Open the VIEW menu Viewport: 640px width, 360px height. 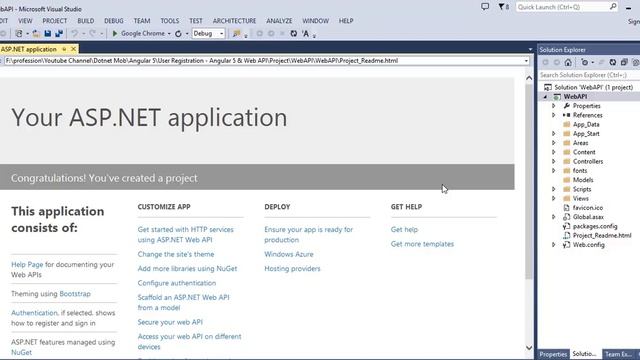click(x=25, y=20)
